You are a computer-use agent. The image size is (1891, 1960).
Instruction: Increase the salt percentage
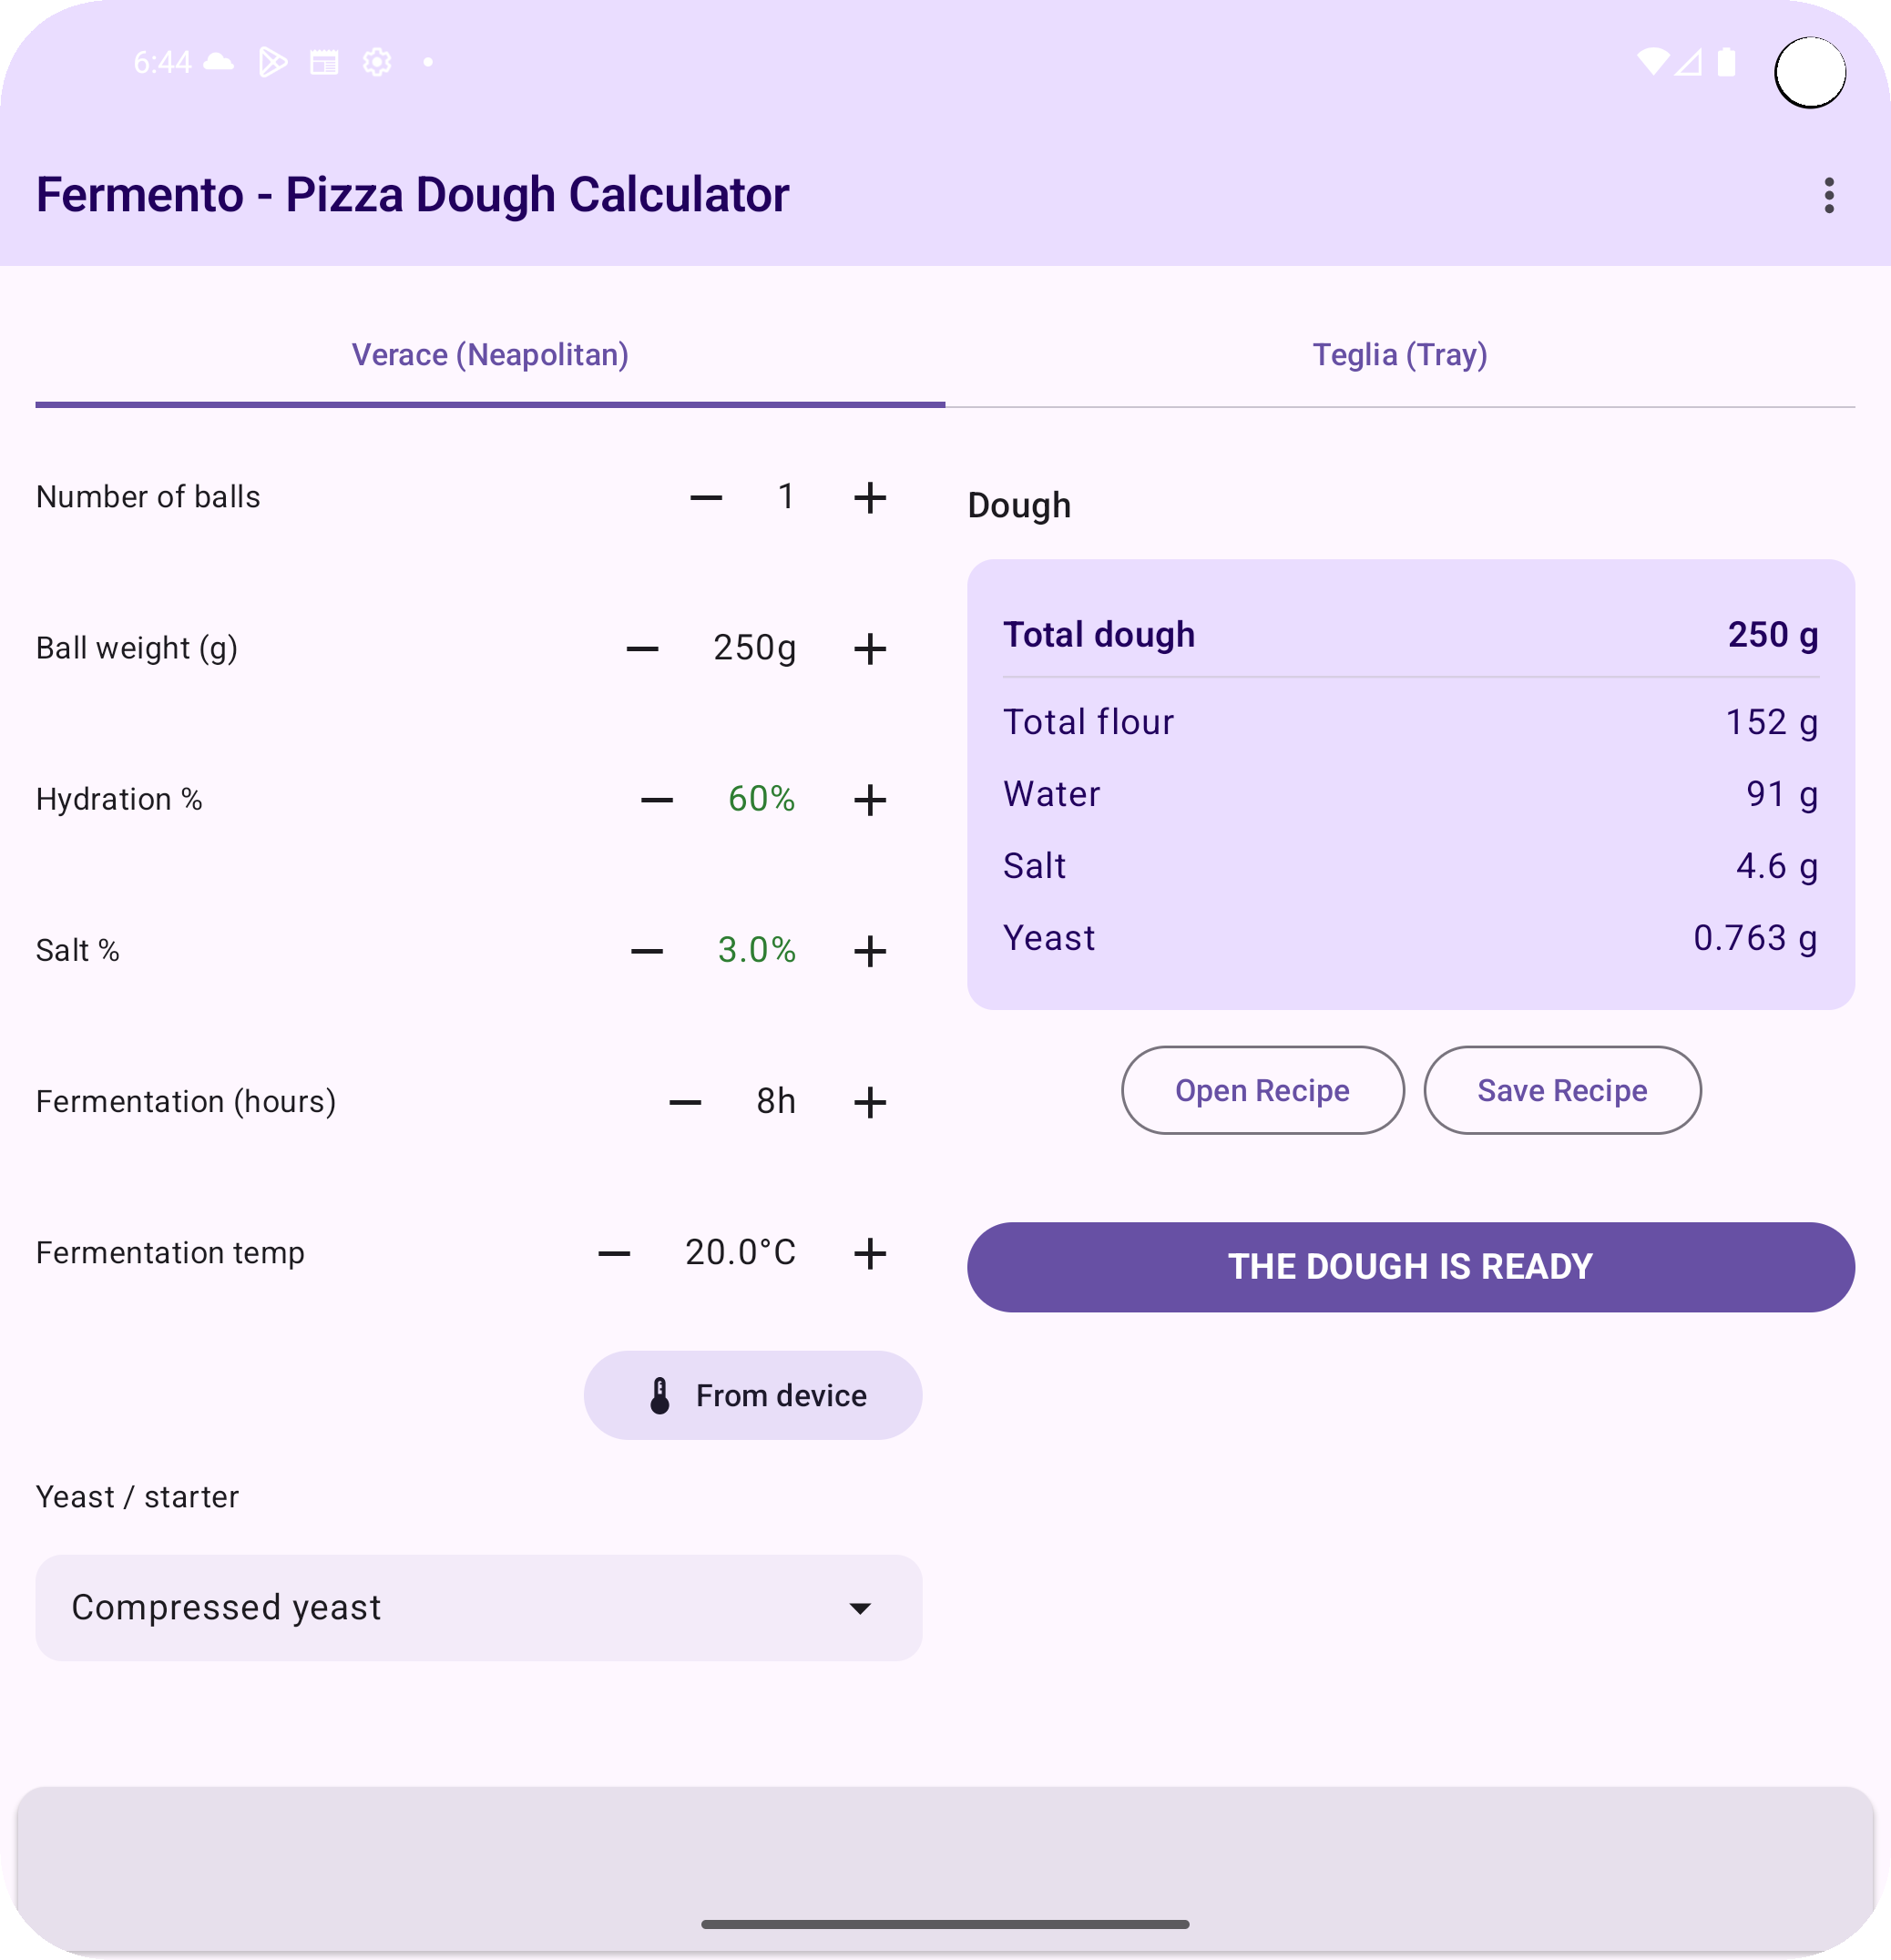click(869, 950)
